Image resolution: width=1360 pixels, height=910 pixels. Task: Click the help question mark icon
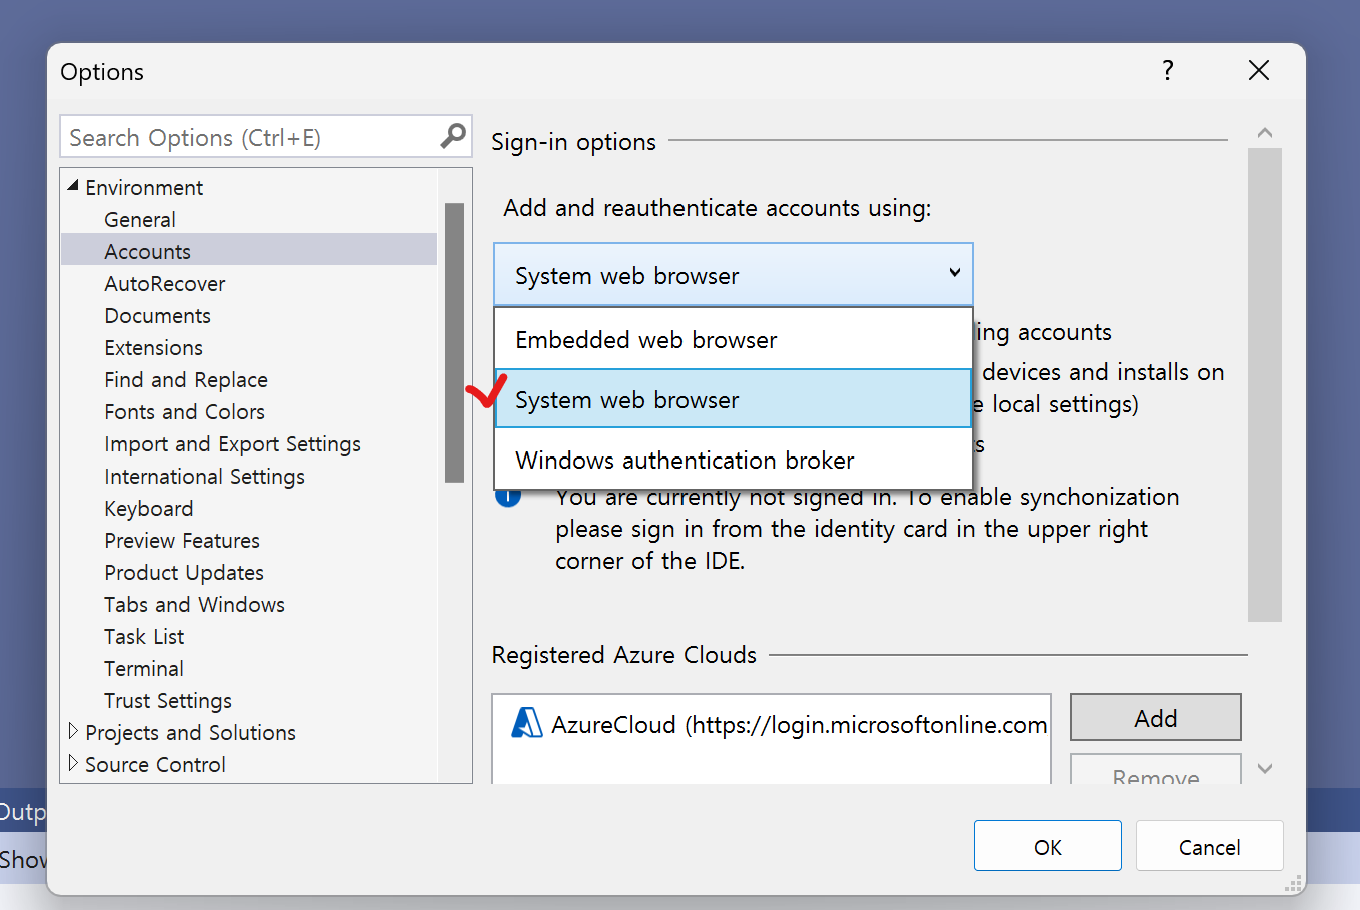[x=1167, y=70]
